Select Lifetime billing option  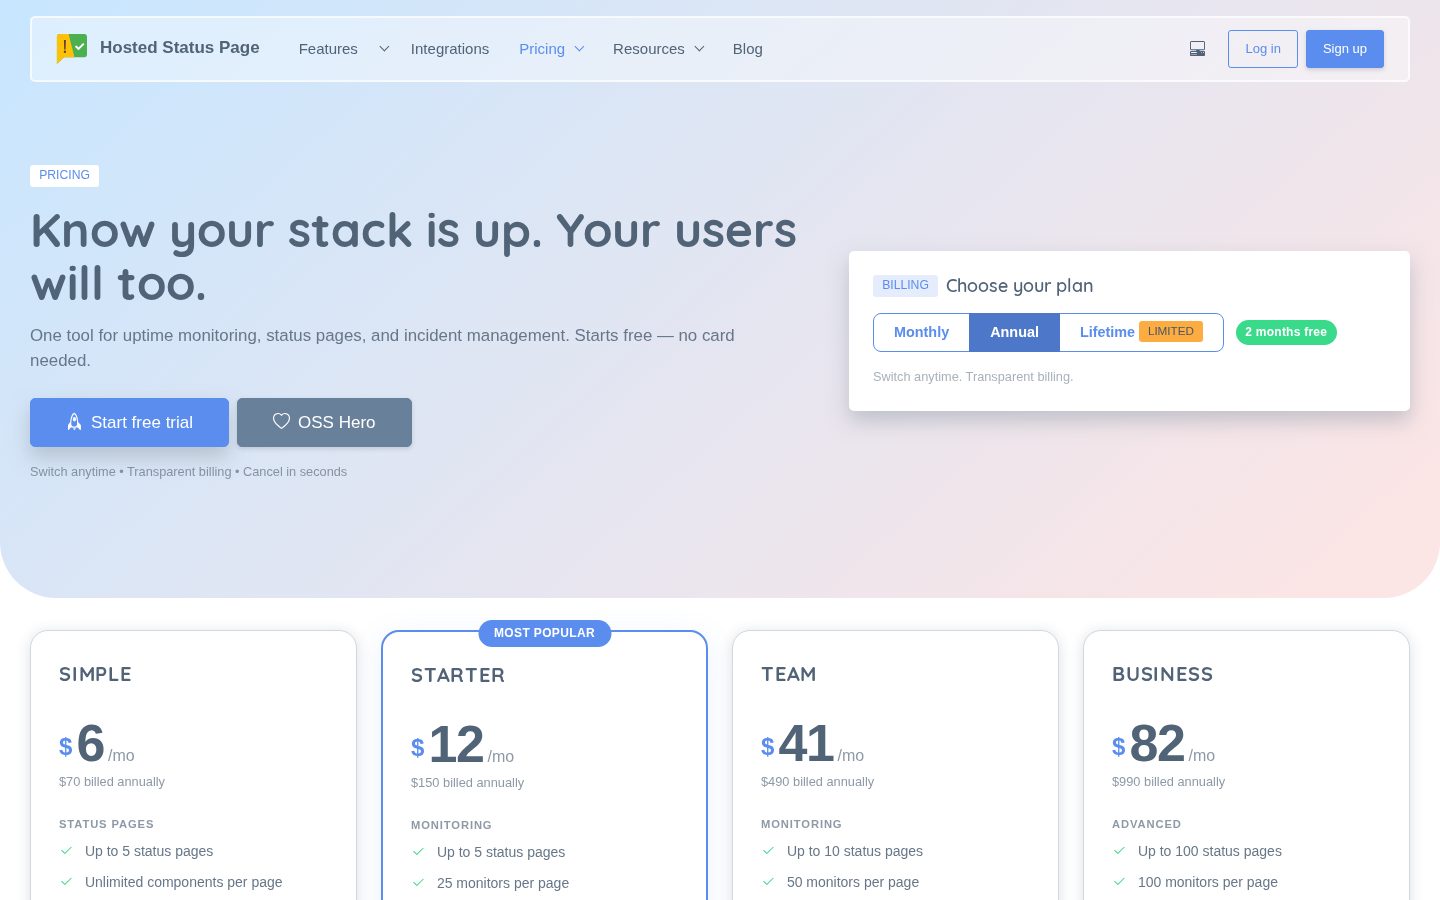1141,332
